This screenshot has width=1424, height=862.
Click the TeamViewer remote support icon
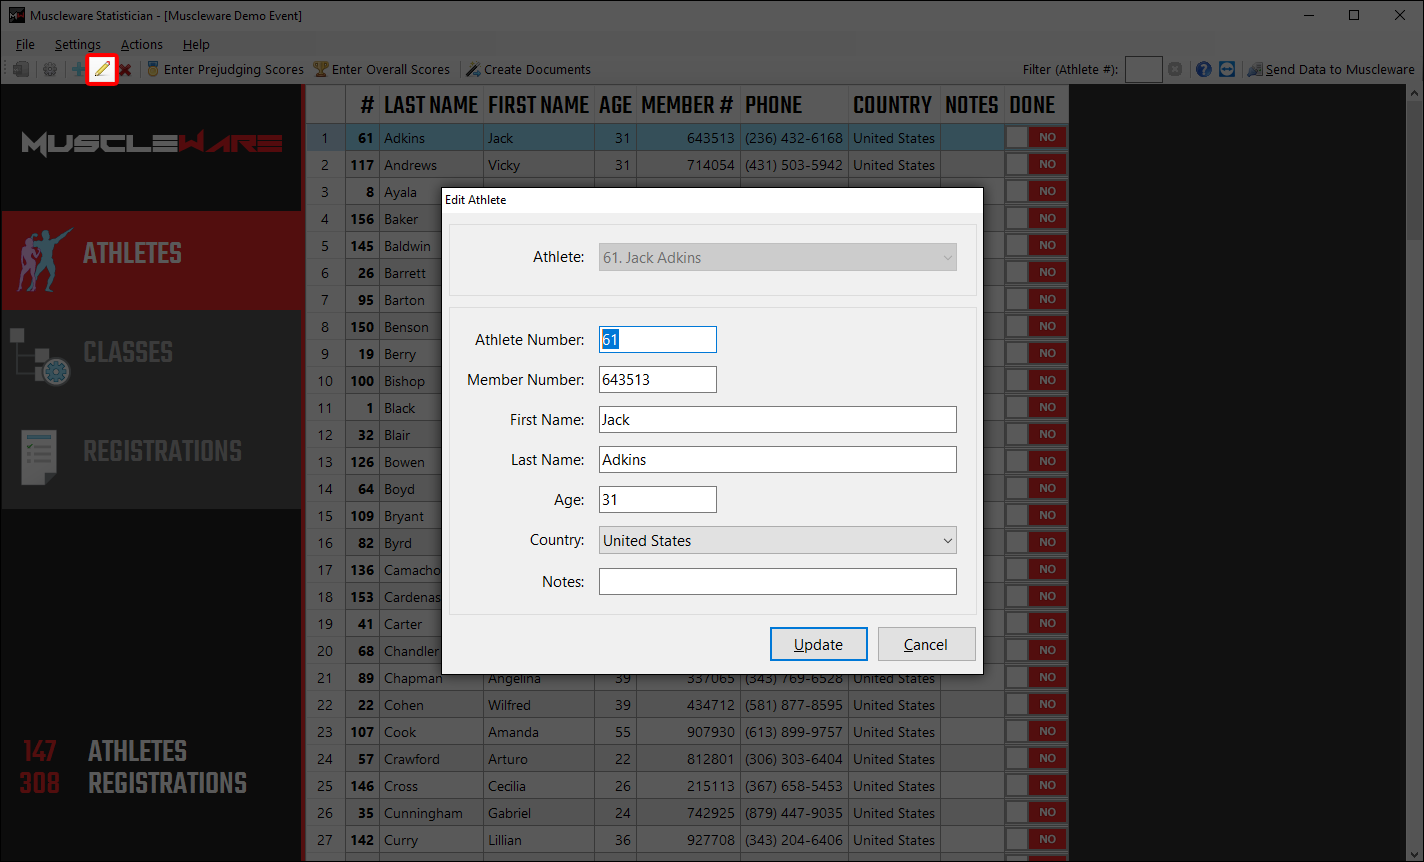point(1227,69)
